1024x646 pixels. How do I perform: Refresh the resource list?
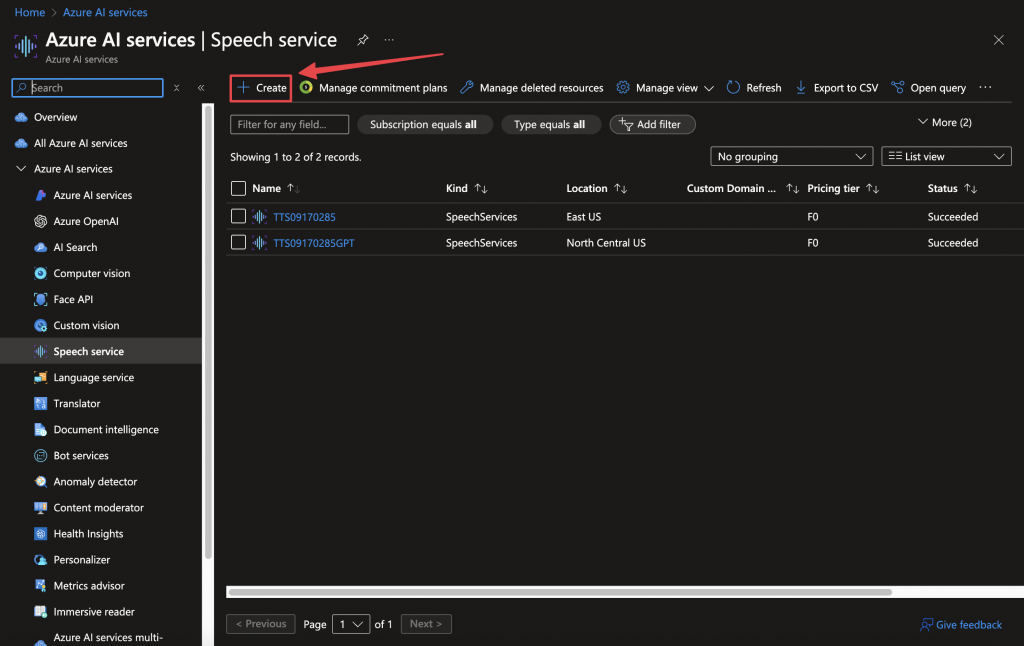click(754, 88)
